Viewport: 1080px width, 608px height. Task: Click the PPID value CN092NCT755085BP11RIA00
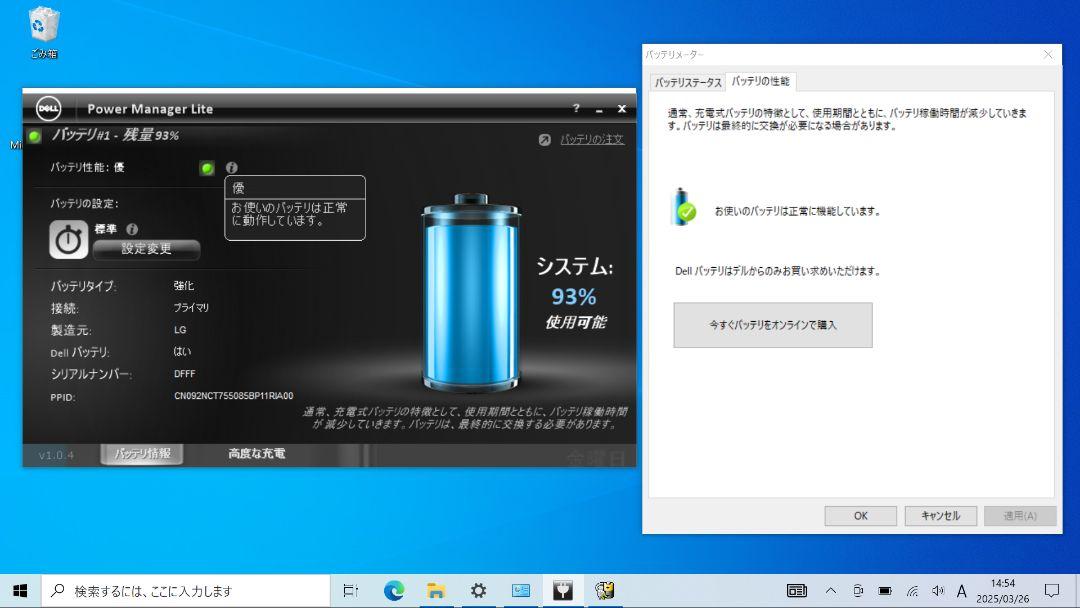(x=233, y=396)
